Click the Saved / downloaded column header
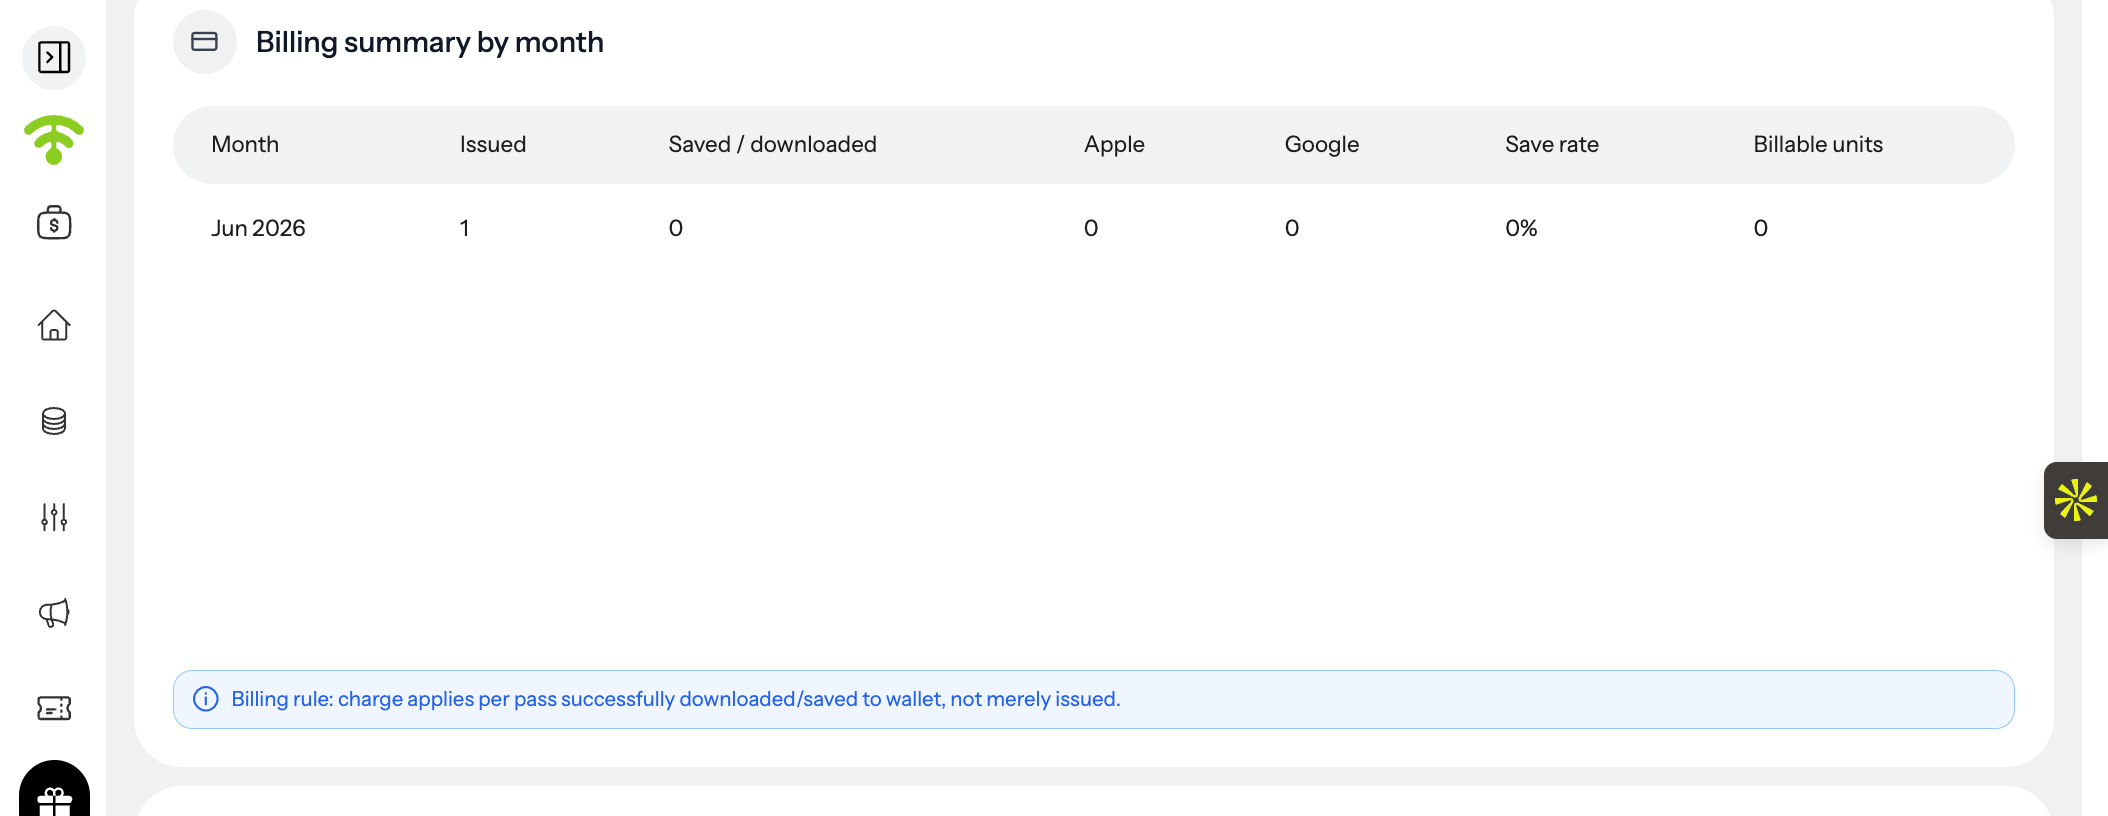Viewport: 2108px width, 816px height. [x=772, y=144]
